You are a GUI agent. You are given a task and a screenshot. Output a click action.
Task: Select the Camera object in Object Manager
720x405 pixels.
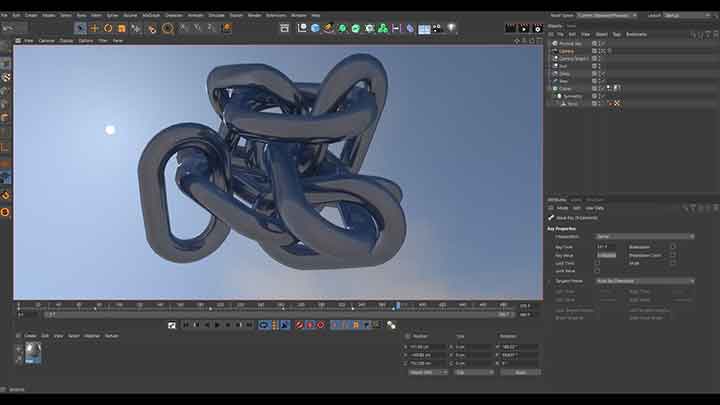566,51
